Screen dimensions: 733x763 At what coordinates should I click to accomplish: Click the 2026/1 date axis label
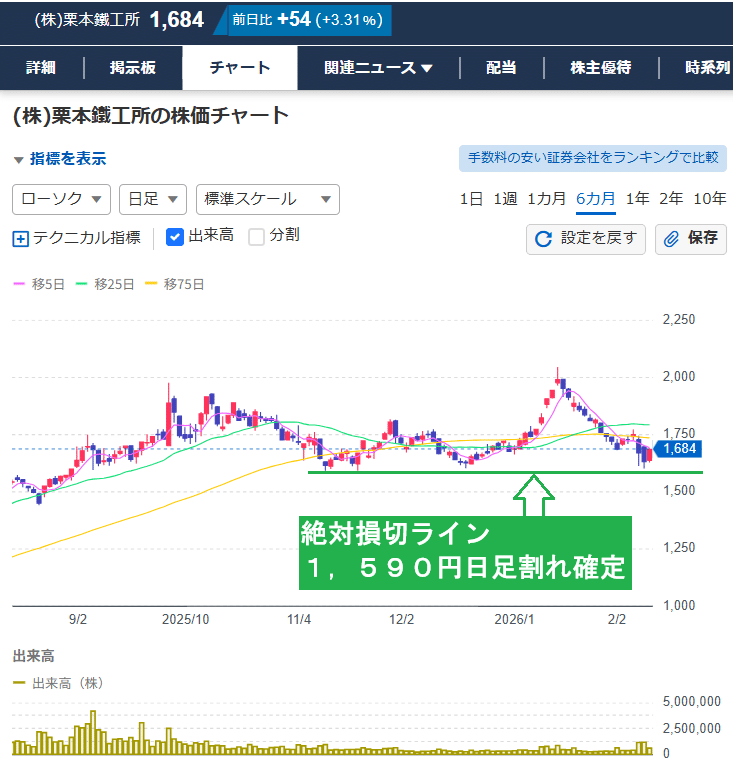coord(514,619)
